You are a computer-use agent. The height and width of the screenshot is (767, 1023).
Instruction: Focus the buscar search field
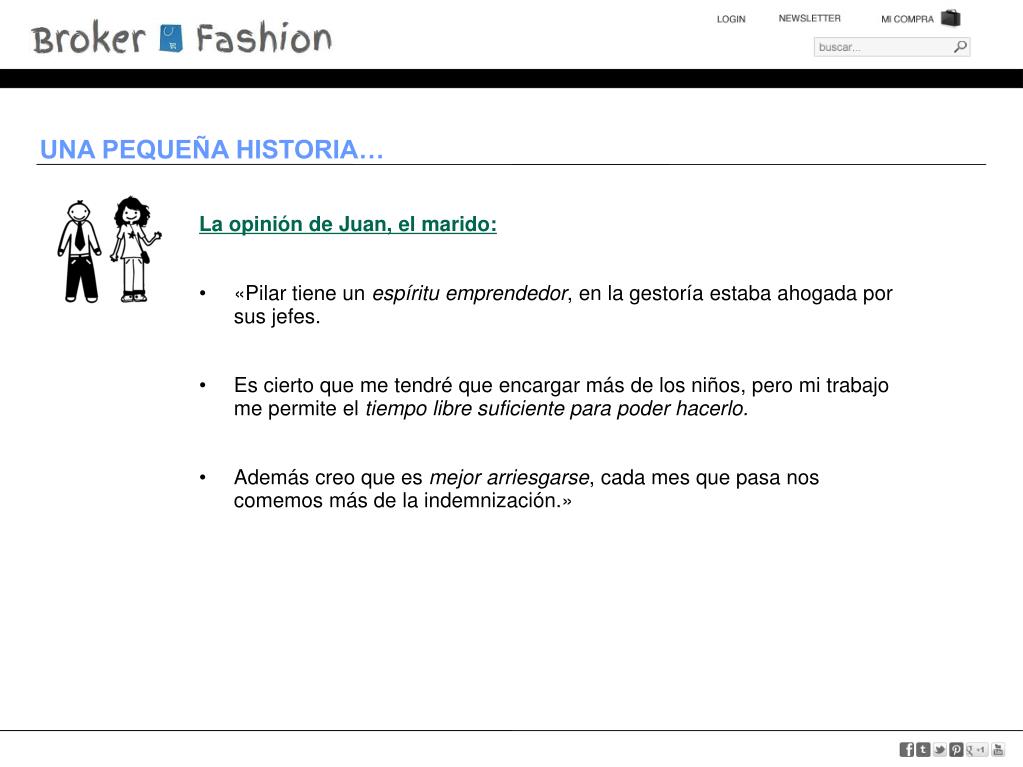[x=892, y=47]
